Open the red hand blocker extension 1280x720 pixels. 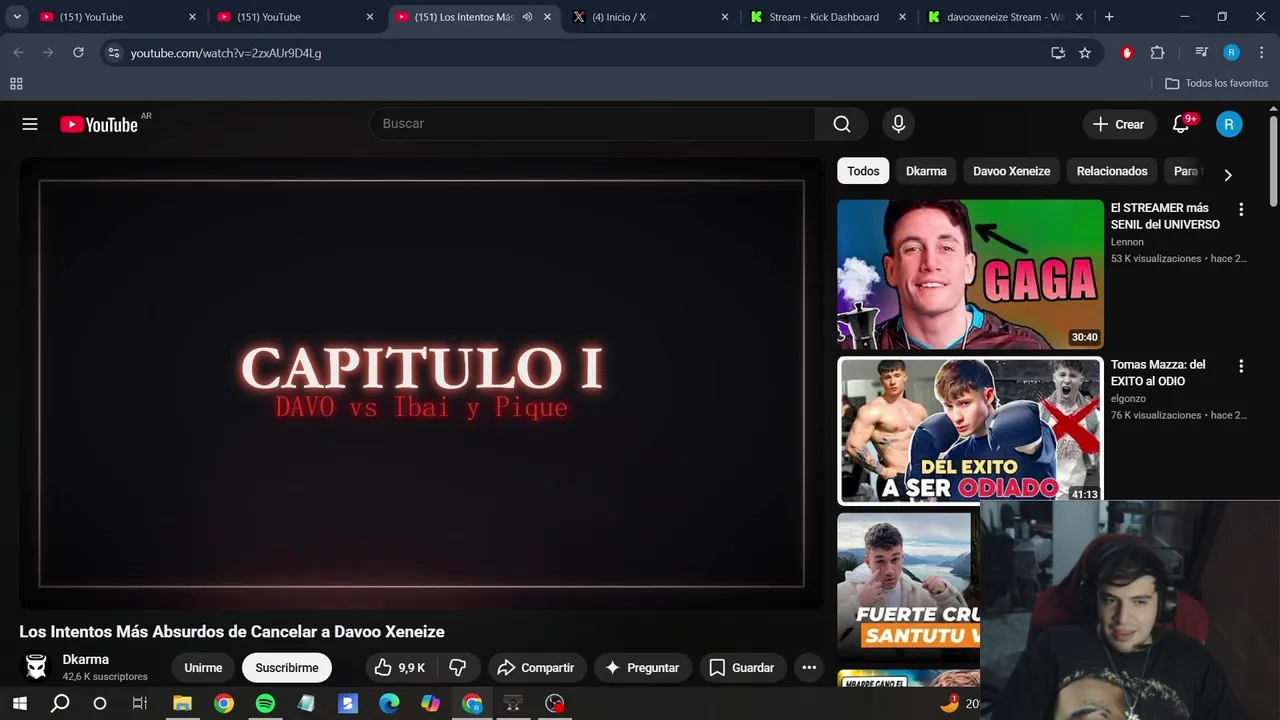click(1127, 53)
